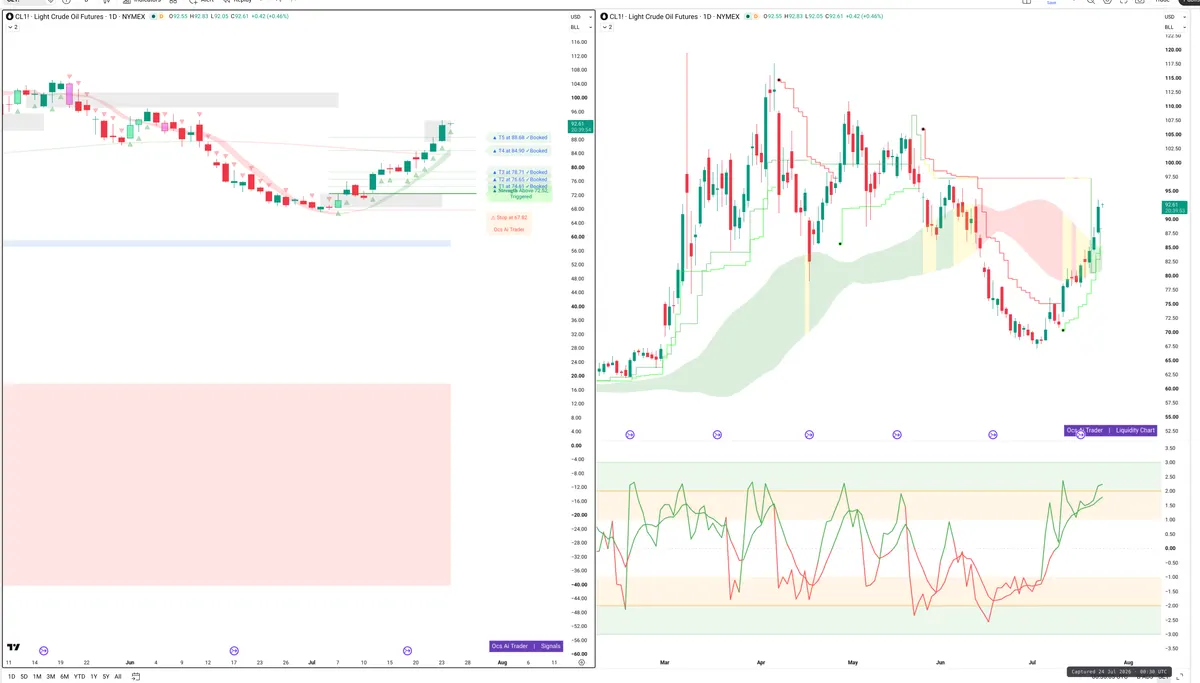Click the orange Ocs Ai Trader tag below Stop

tap(508, 230)
